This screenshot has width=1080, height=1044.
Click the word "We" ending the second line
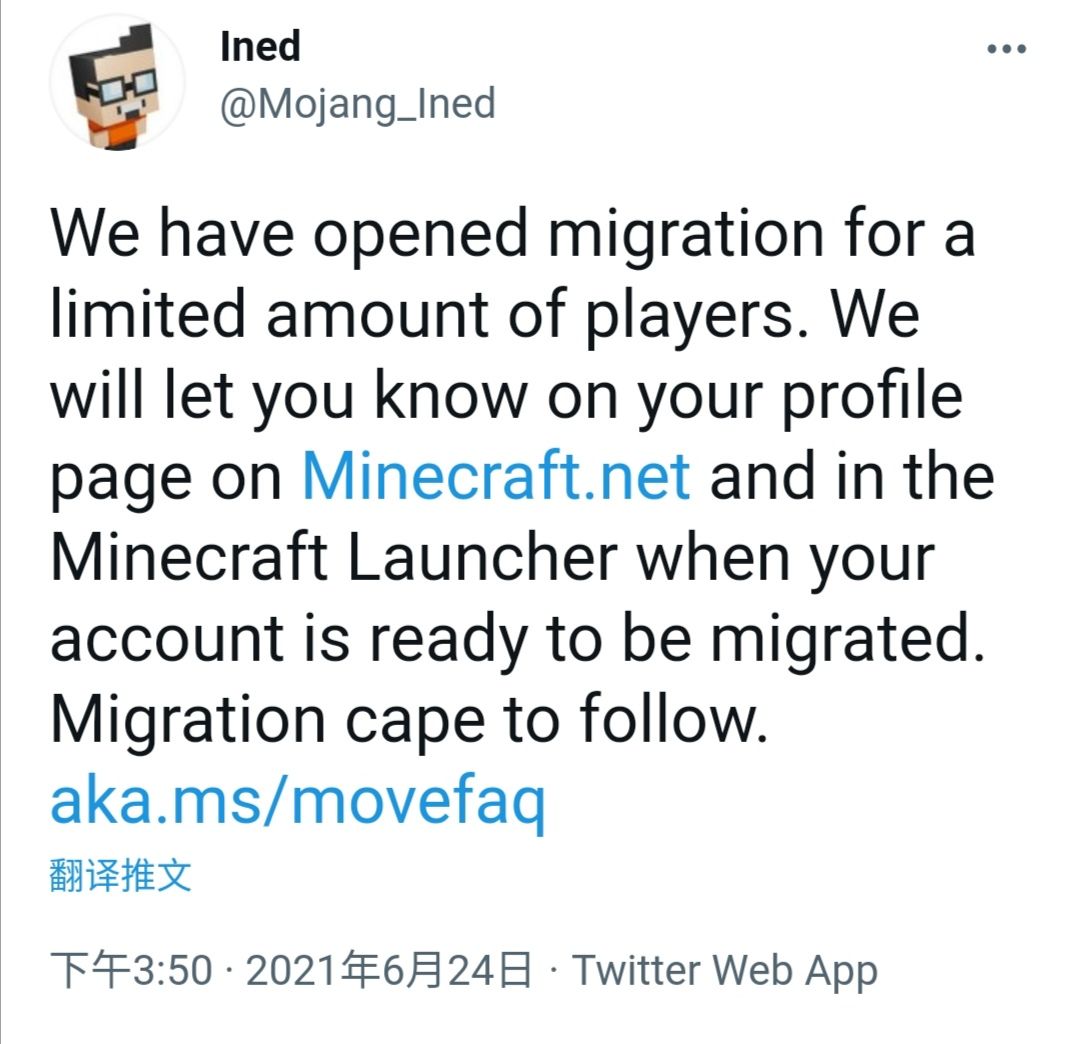875,314
